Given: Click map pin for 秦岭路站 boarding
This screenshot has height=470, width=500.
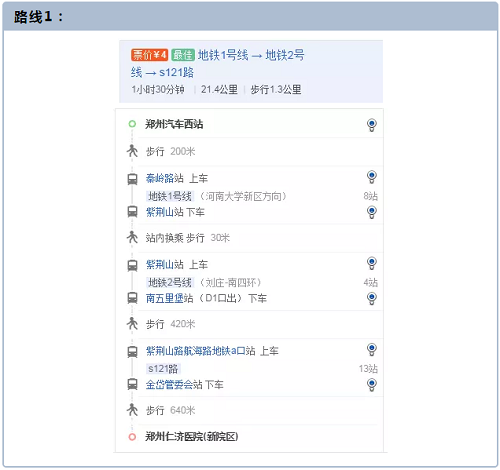Looking at the screenshot, I should coord(372,177).
